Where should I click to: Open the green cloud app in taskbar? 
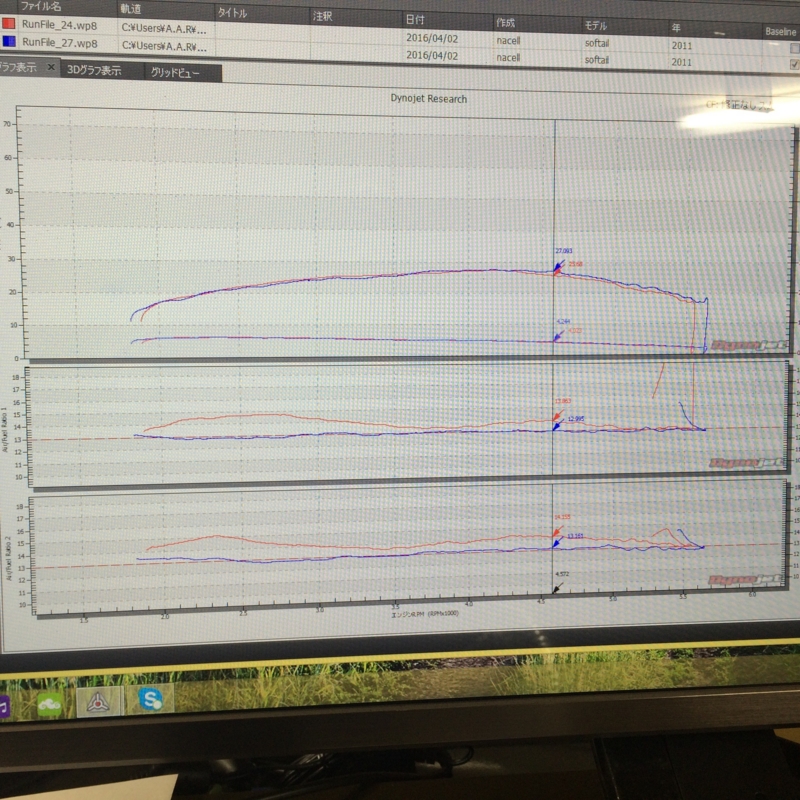pyautogui.click(x=50, y=705)
